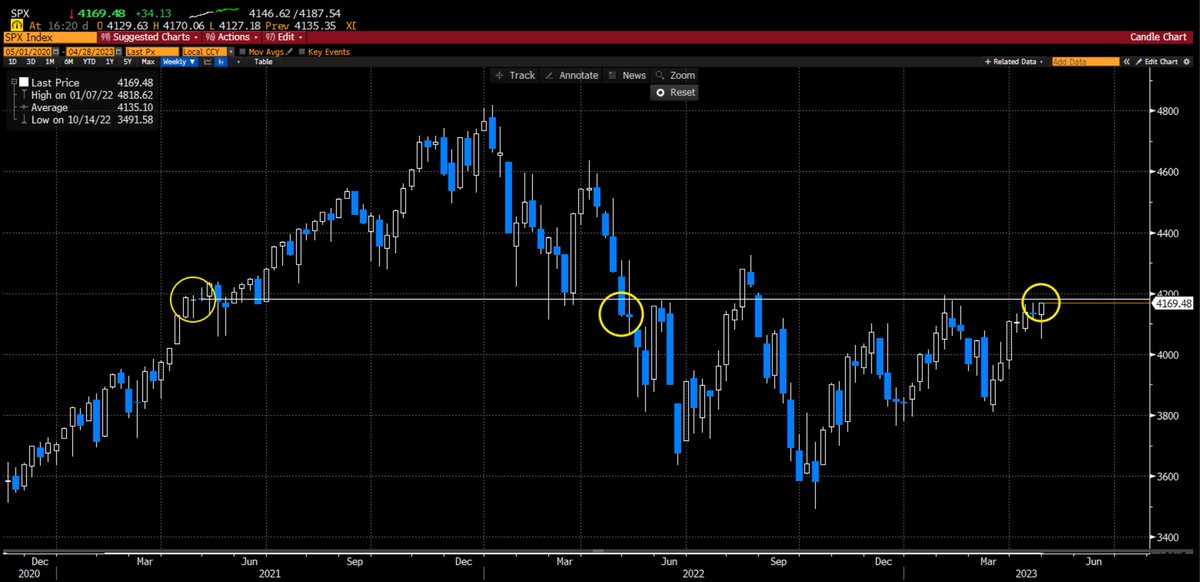
Task: Select the 1D time range
Action: click(13, 62)
